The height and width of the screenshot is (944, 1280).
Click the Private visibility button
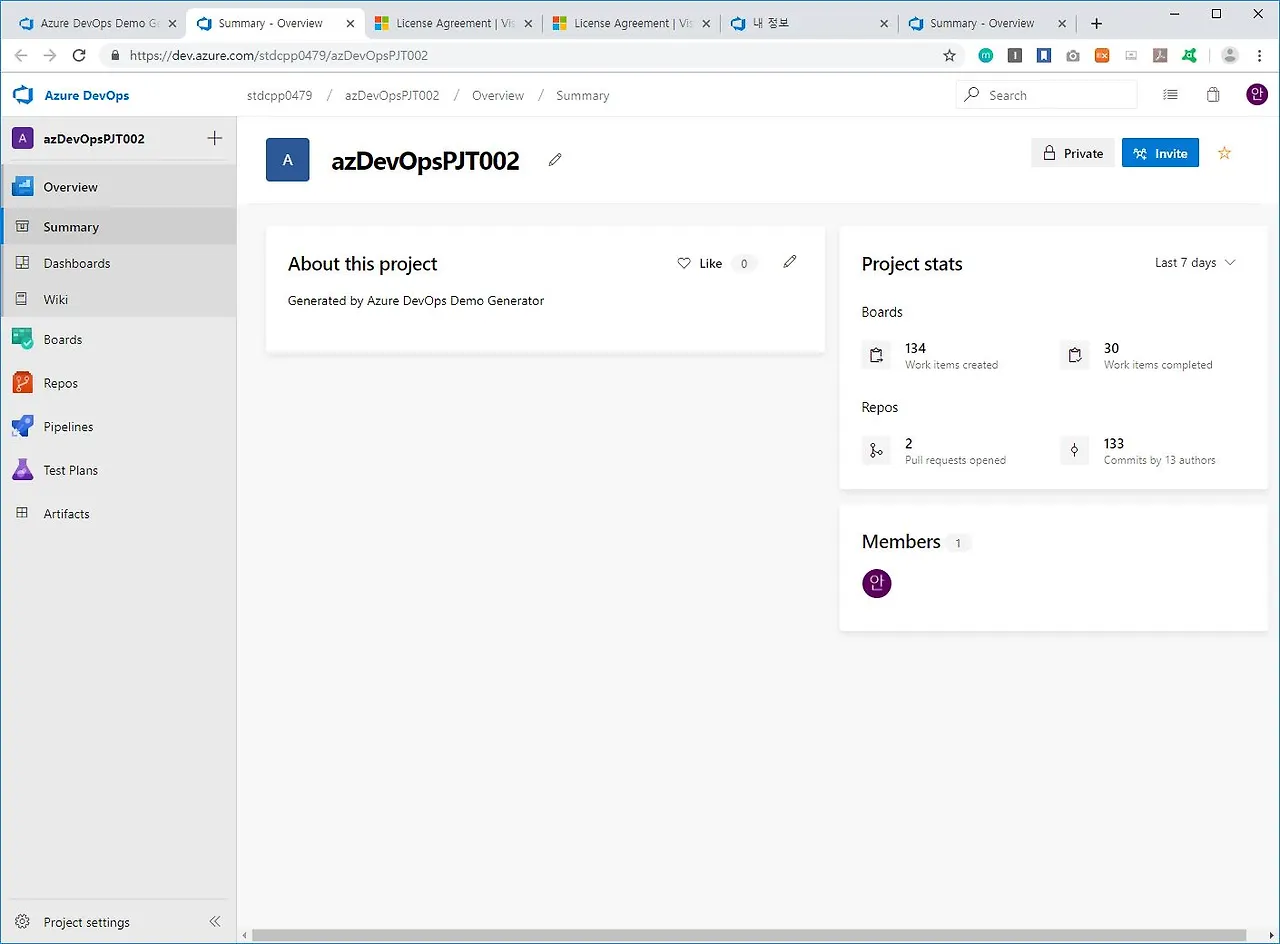pos(1073,153)
